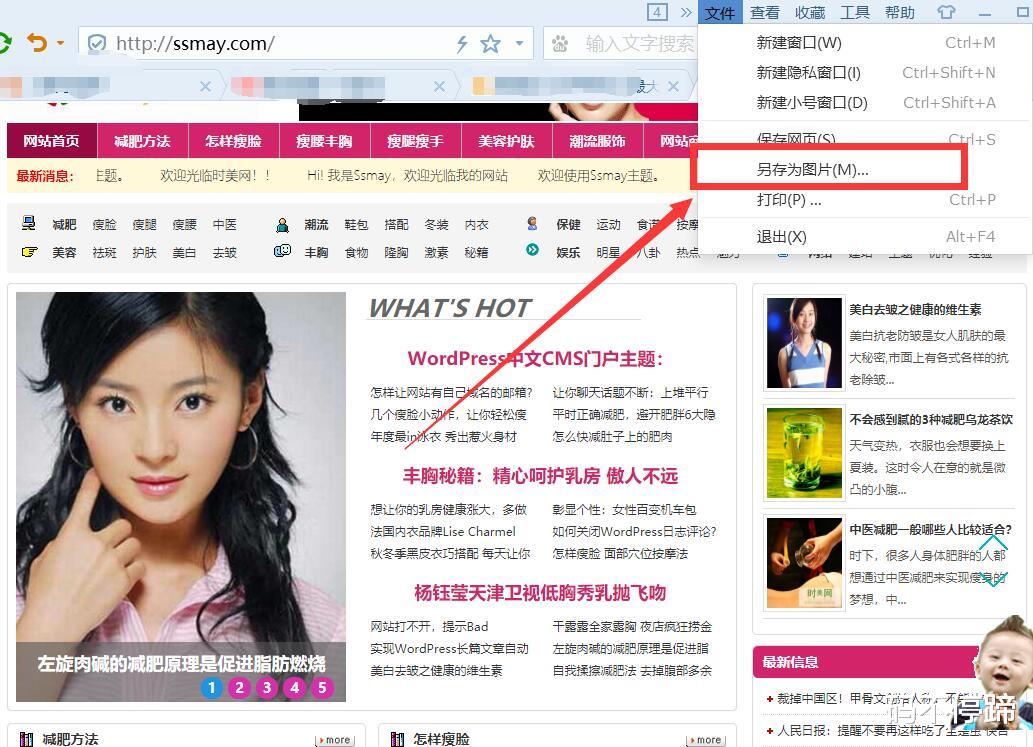Image resolution: width=1033 pixels, height=747 pixels.
Task: Click the lightning bolt icon in address bar
Action: (x=463, y=43)
